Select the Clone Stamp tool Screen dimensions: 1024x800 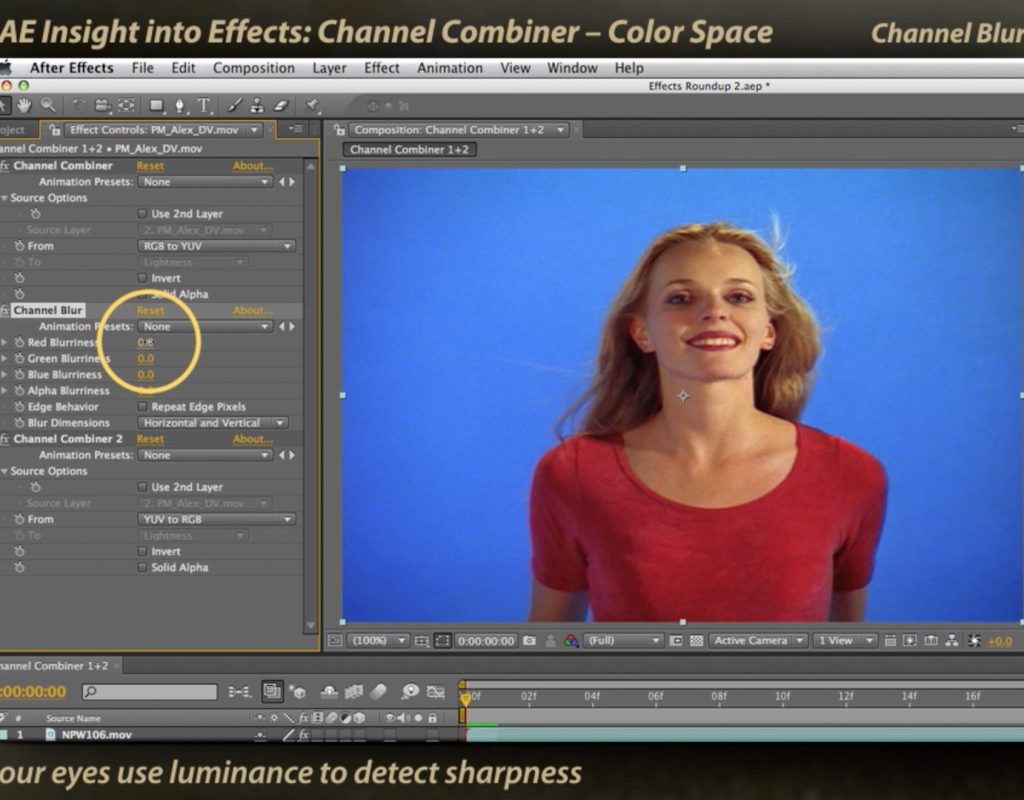pos(257,105)
